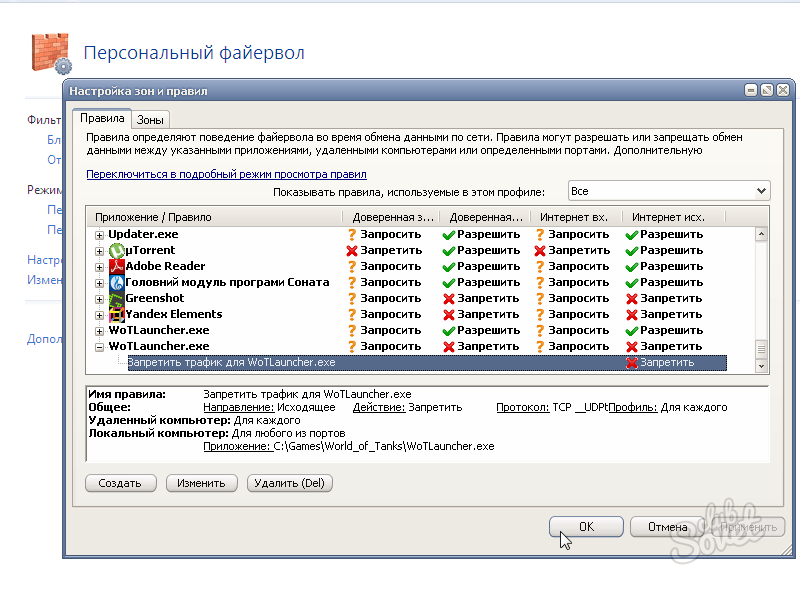Click the µTorrent application icon
The image size is (800, 600).
pyautogui.click(x=116, y=250)
